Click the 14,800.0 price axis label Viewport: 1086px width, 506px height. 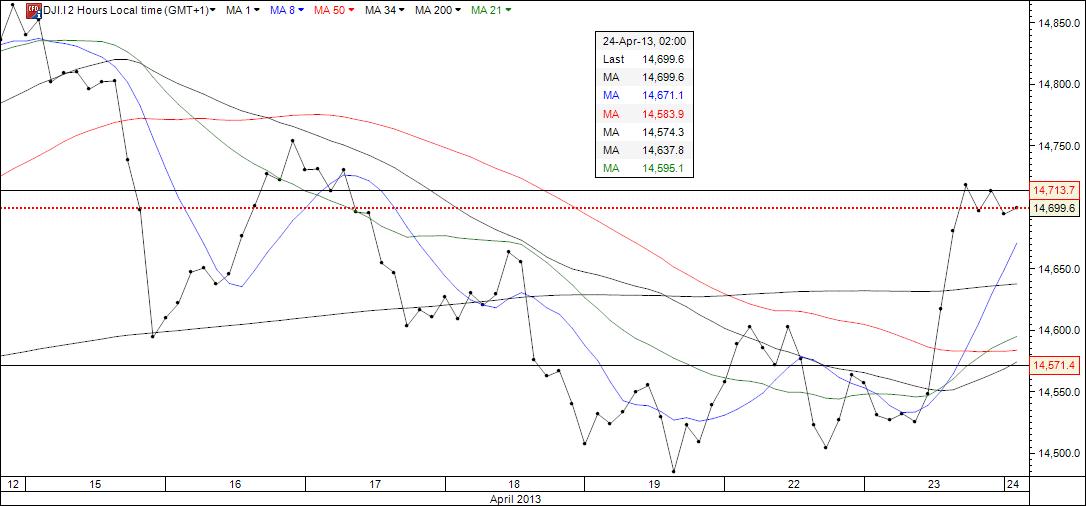coord(1058,84)
